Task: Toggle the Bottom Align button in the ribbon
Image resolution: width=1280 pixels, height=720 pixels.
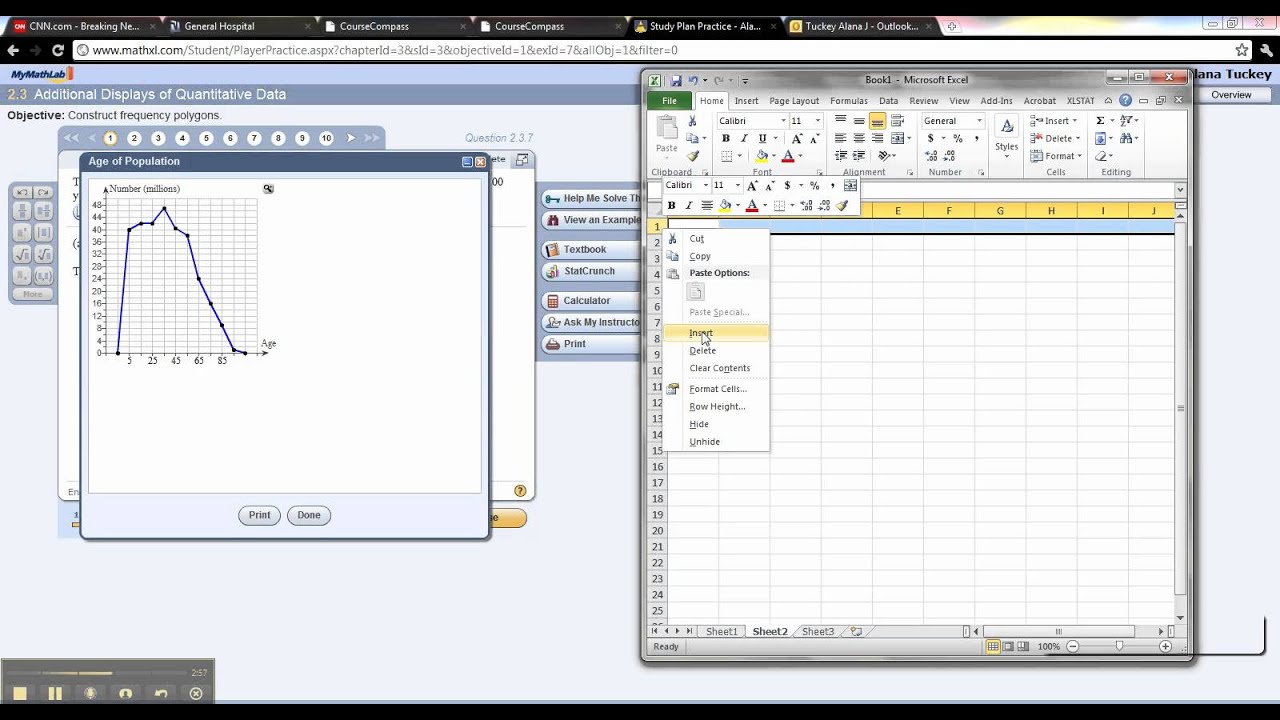Action: click(877, 121)
